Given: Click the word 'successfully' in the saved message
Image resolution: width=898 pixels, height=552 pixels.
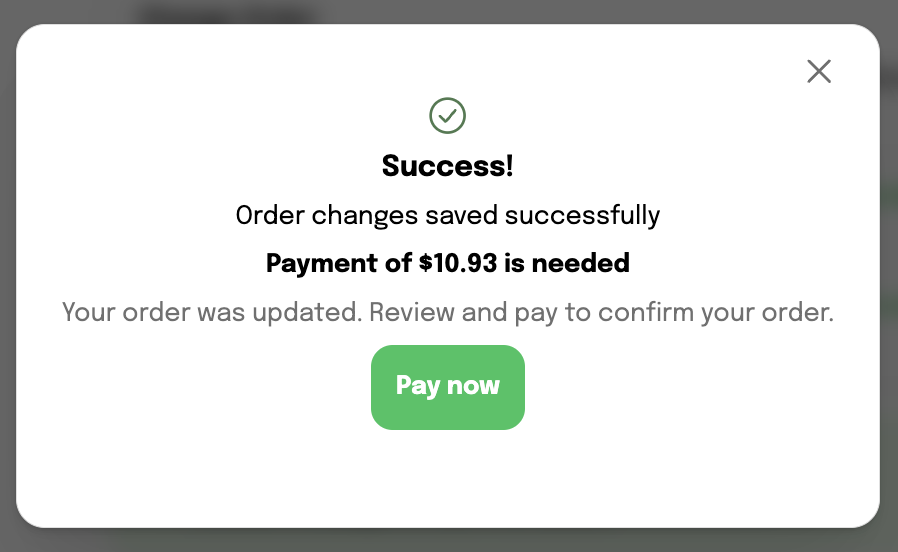Looking at the screenshot, I should (582, 215).
